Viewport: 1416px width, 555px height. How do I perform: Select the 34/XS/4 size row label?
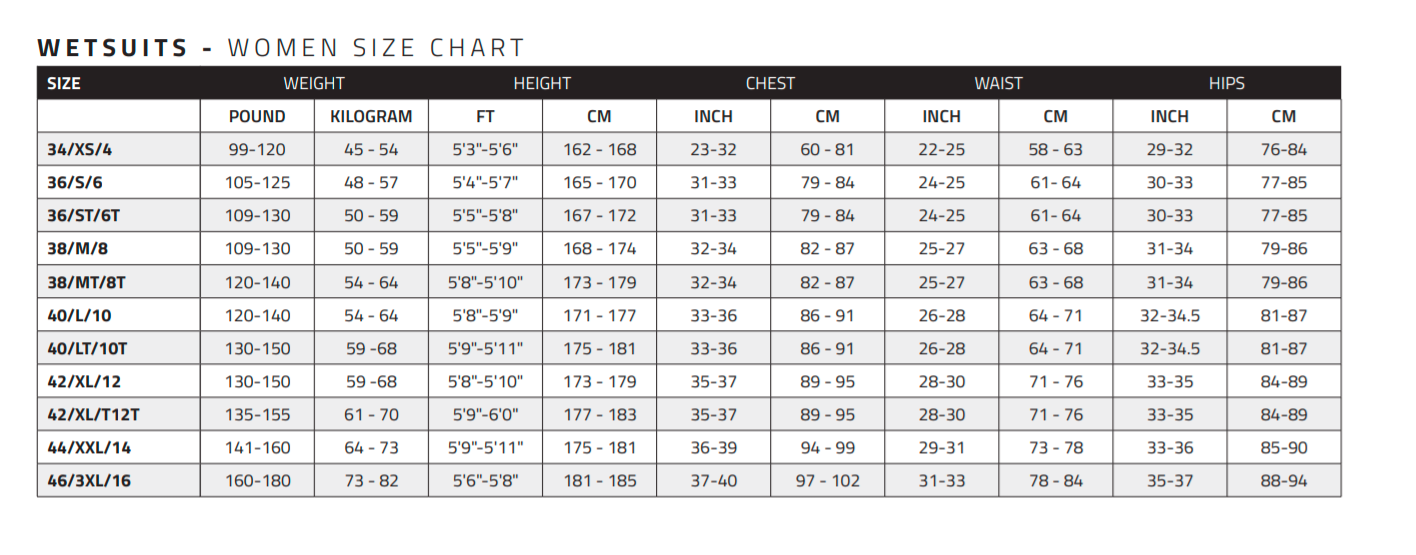point(81,150)
